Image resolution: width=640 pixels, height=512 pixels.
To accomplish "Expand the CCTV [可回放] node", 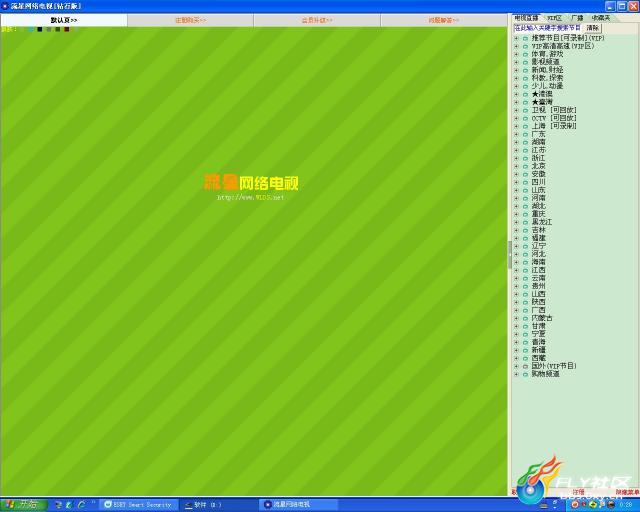I will pos(516,118).
